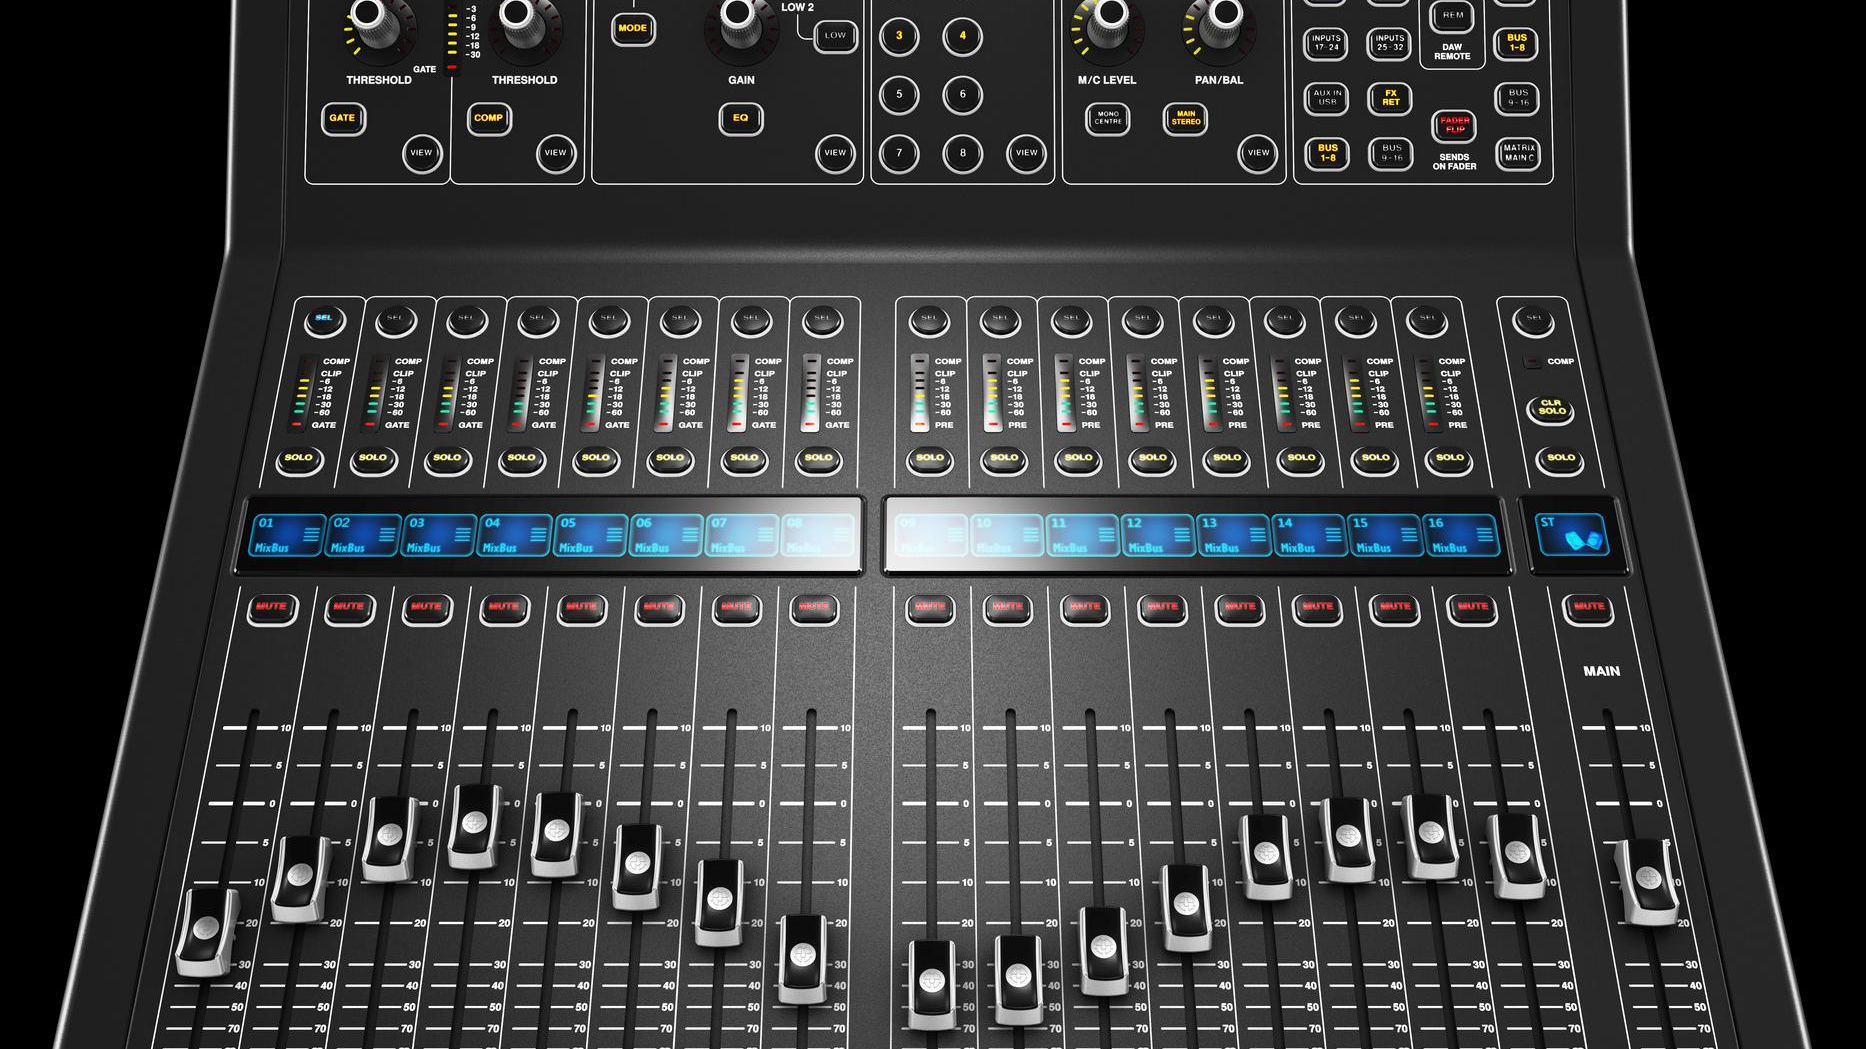Screen dimensions: 1866x1049
Task: Click the COMP button under compressor threshold
Action: pyautogui.click(x=488, y=118)
